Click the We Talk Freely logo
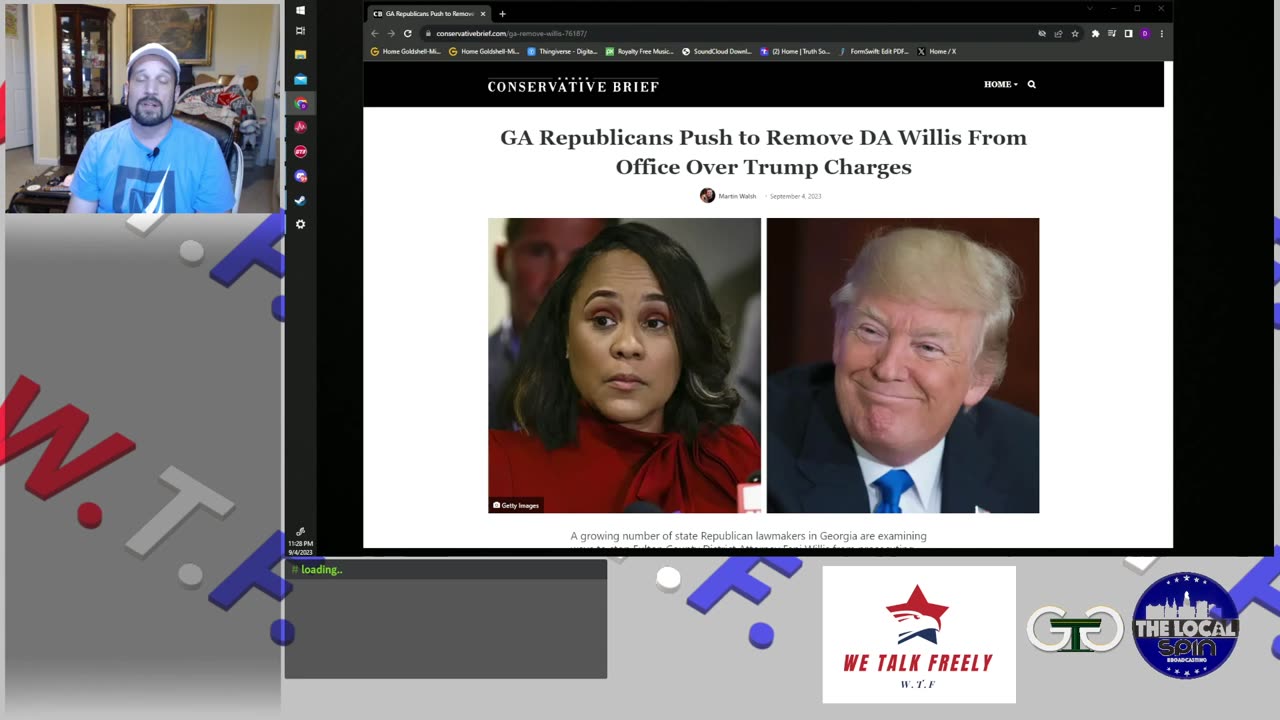This screenshot has width=1280, height=720. (x=919, y=634)
